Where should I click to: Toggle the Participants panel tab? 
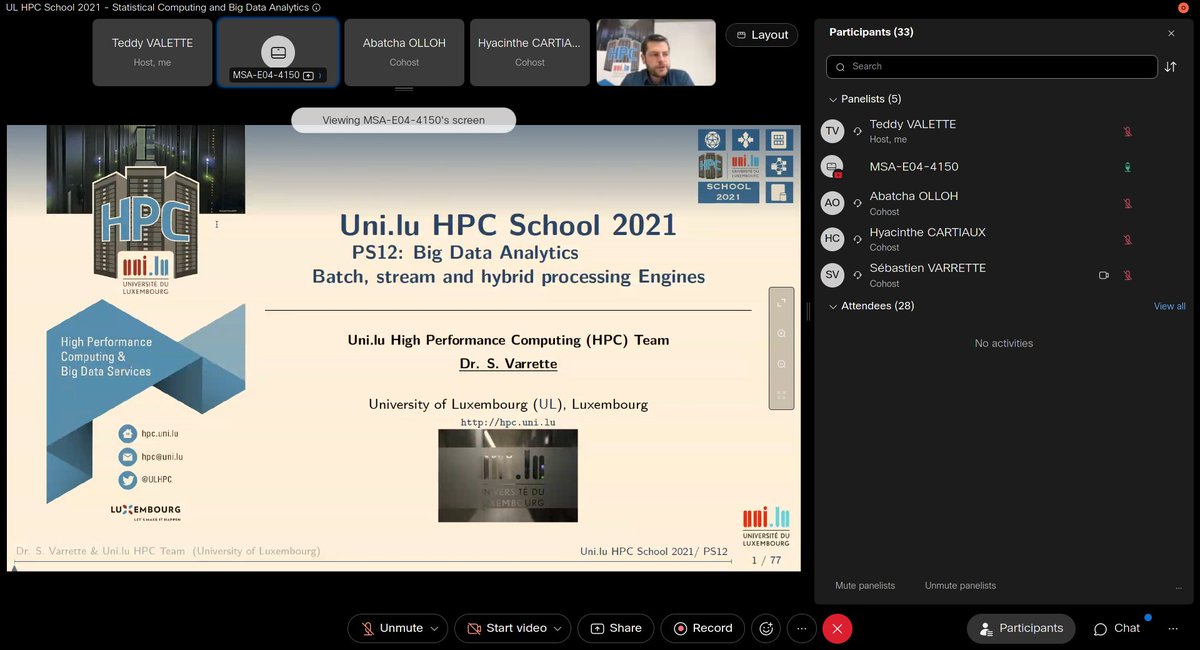tap(1021, 628)
